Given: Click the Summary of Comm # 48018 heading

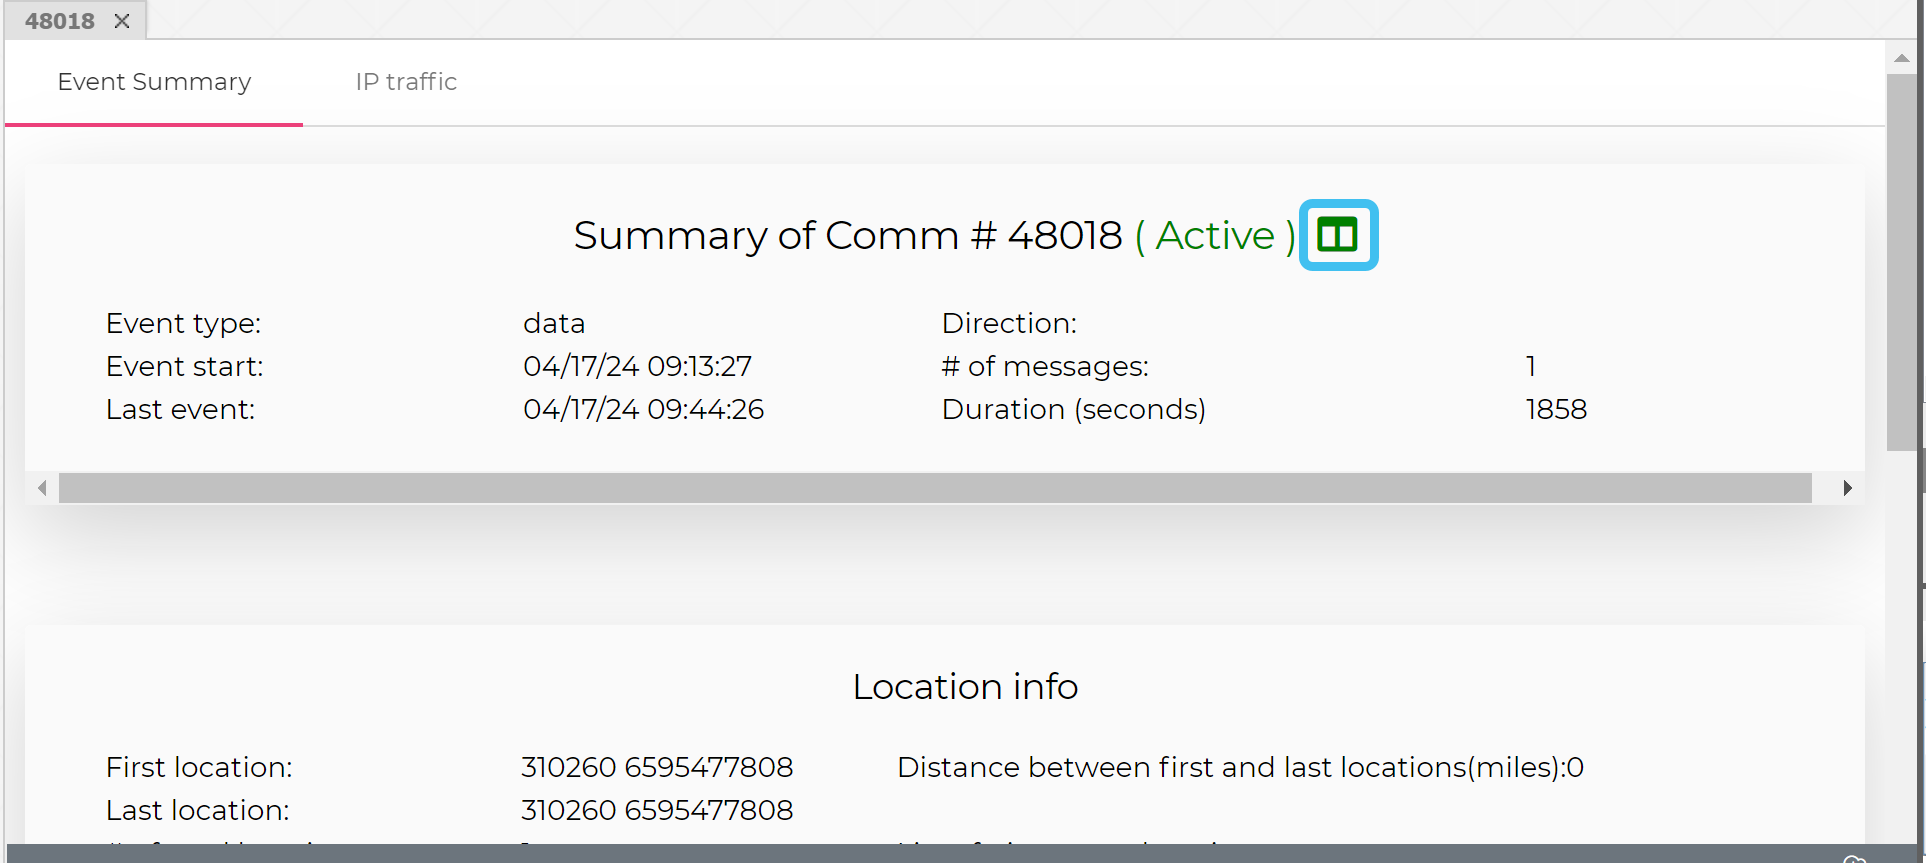Looking at the screenshot, I should pos(848,236).
